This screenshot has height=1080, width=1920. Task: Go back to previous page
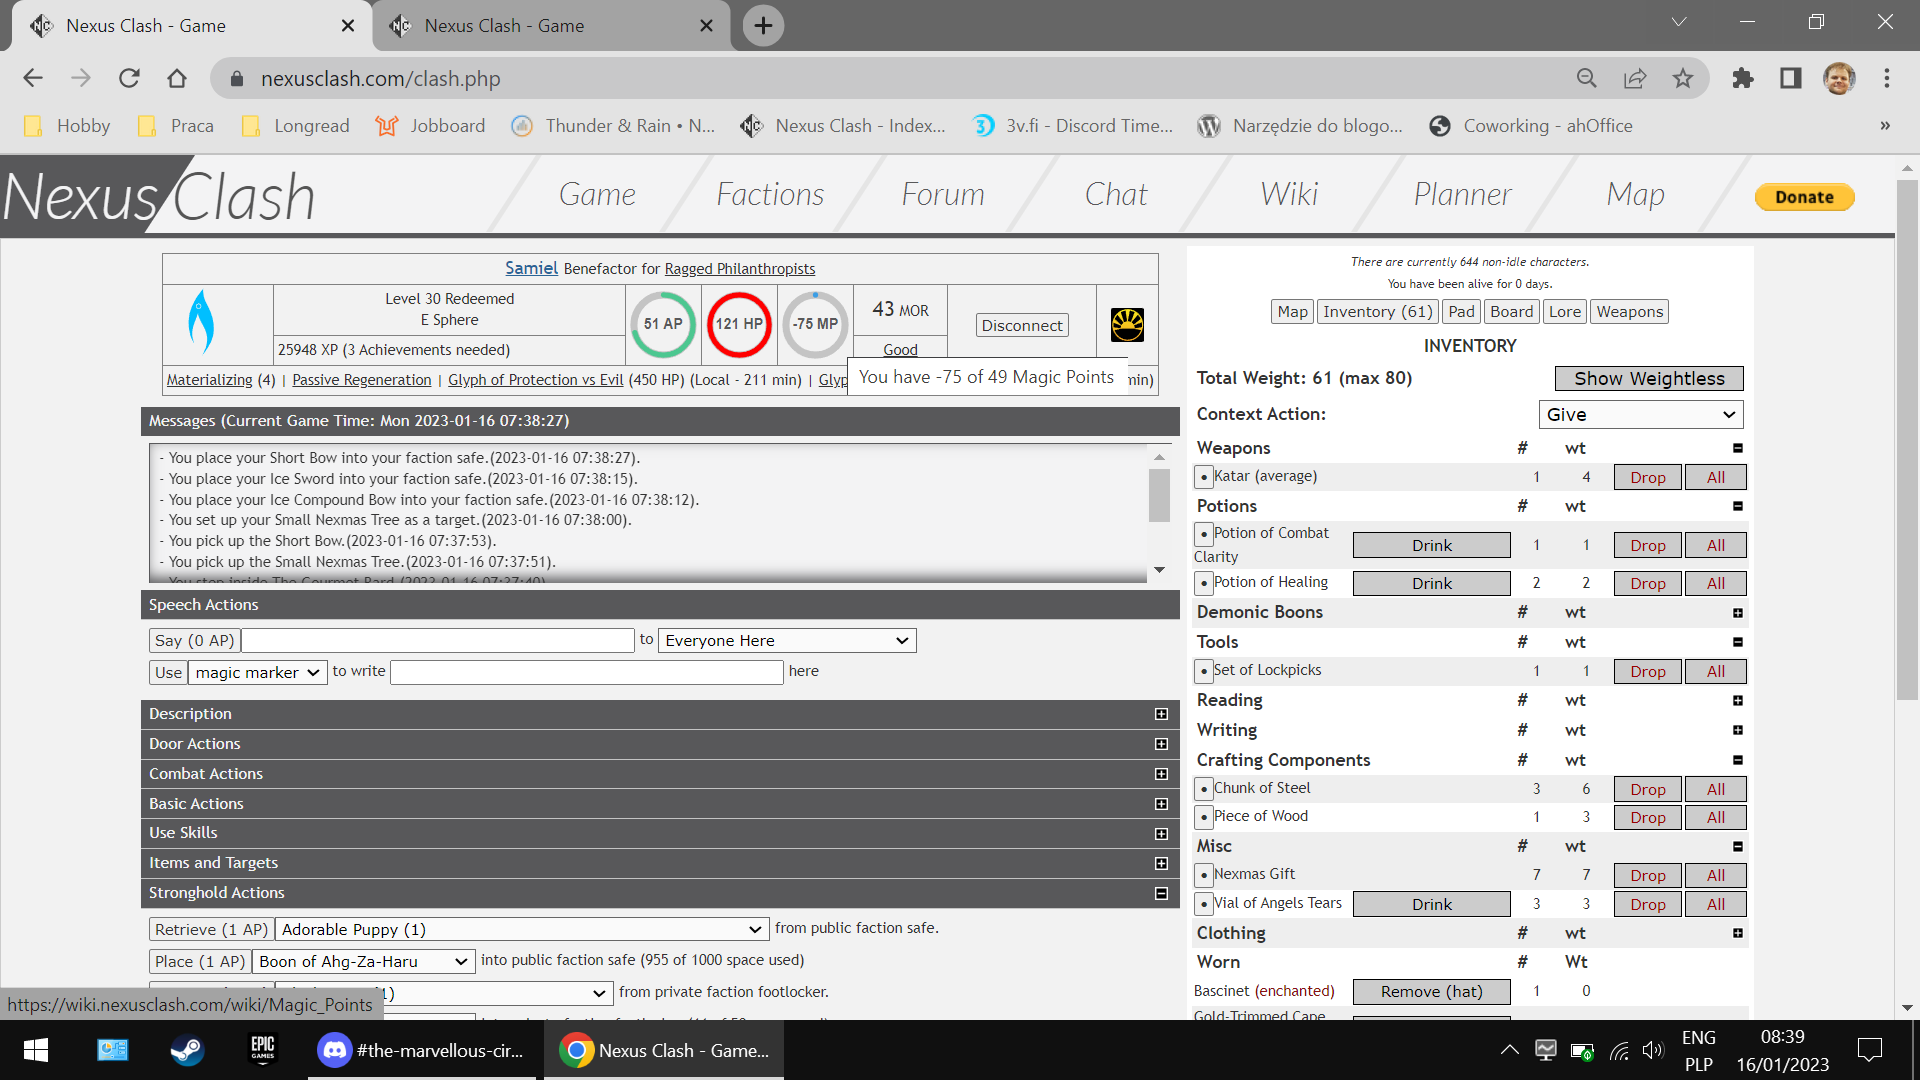click(33, 78)
